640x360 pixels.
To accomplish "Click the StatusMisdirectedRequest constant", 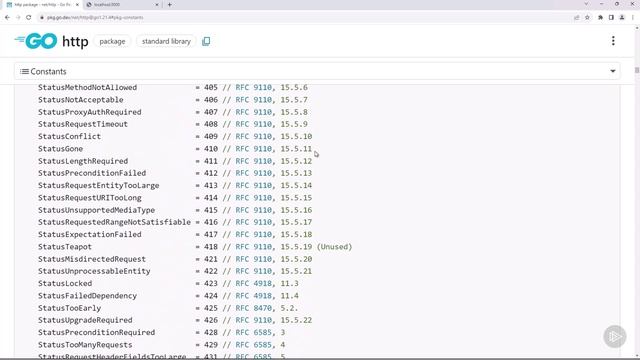I will [x=92, y=259].
